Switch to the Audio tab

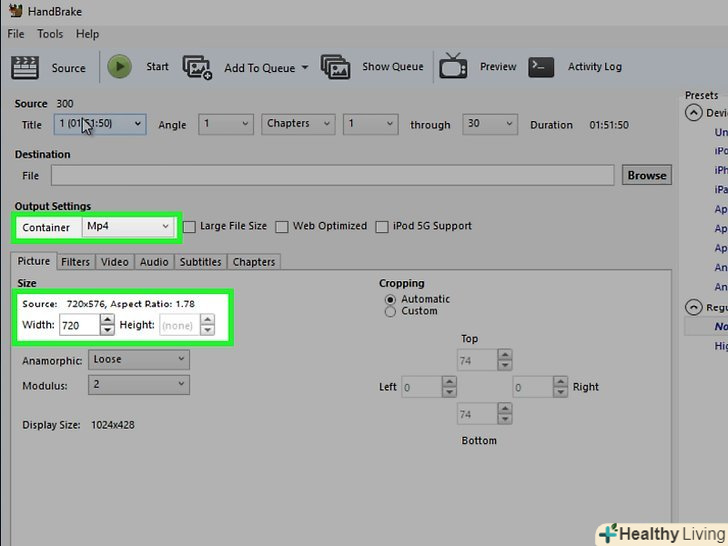tap(154, 262)
